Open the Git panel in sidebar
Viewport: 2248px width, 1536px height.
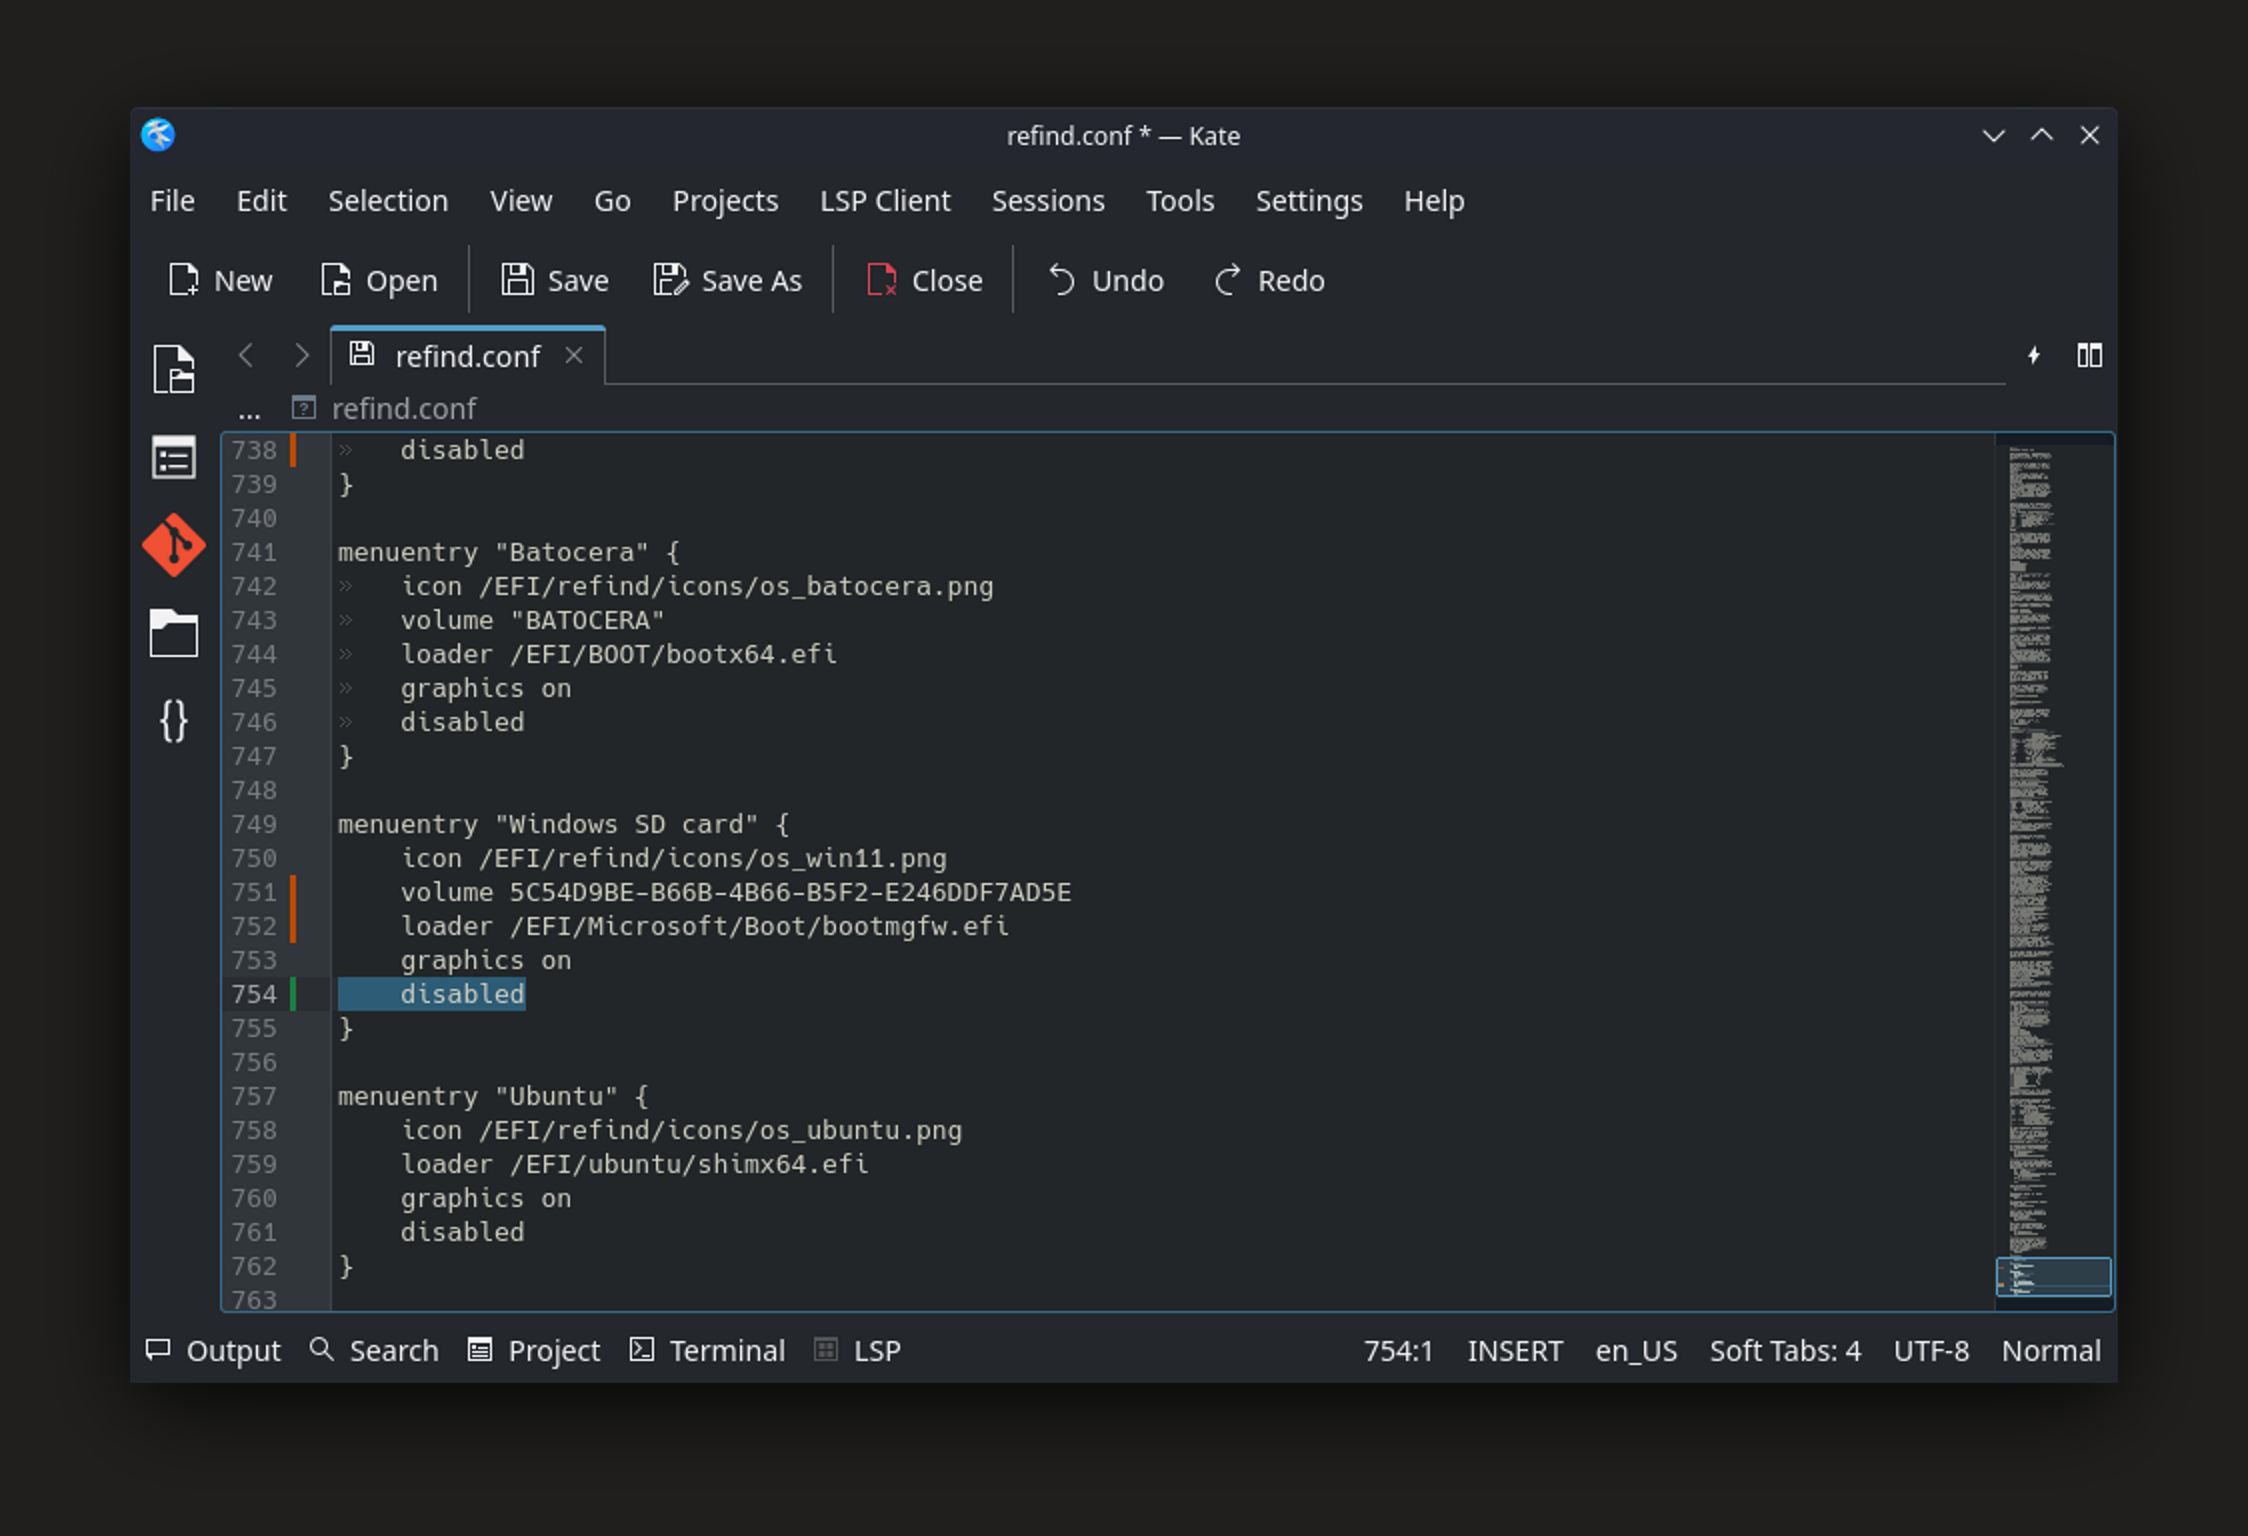(174, 546)
